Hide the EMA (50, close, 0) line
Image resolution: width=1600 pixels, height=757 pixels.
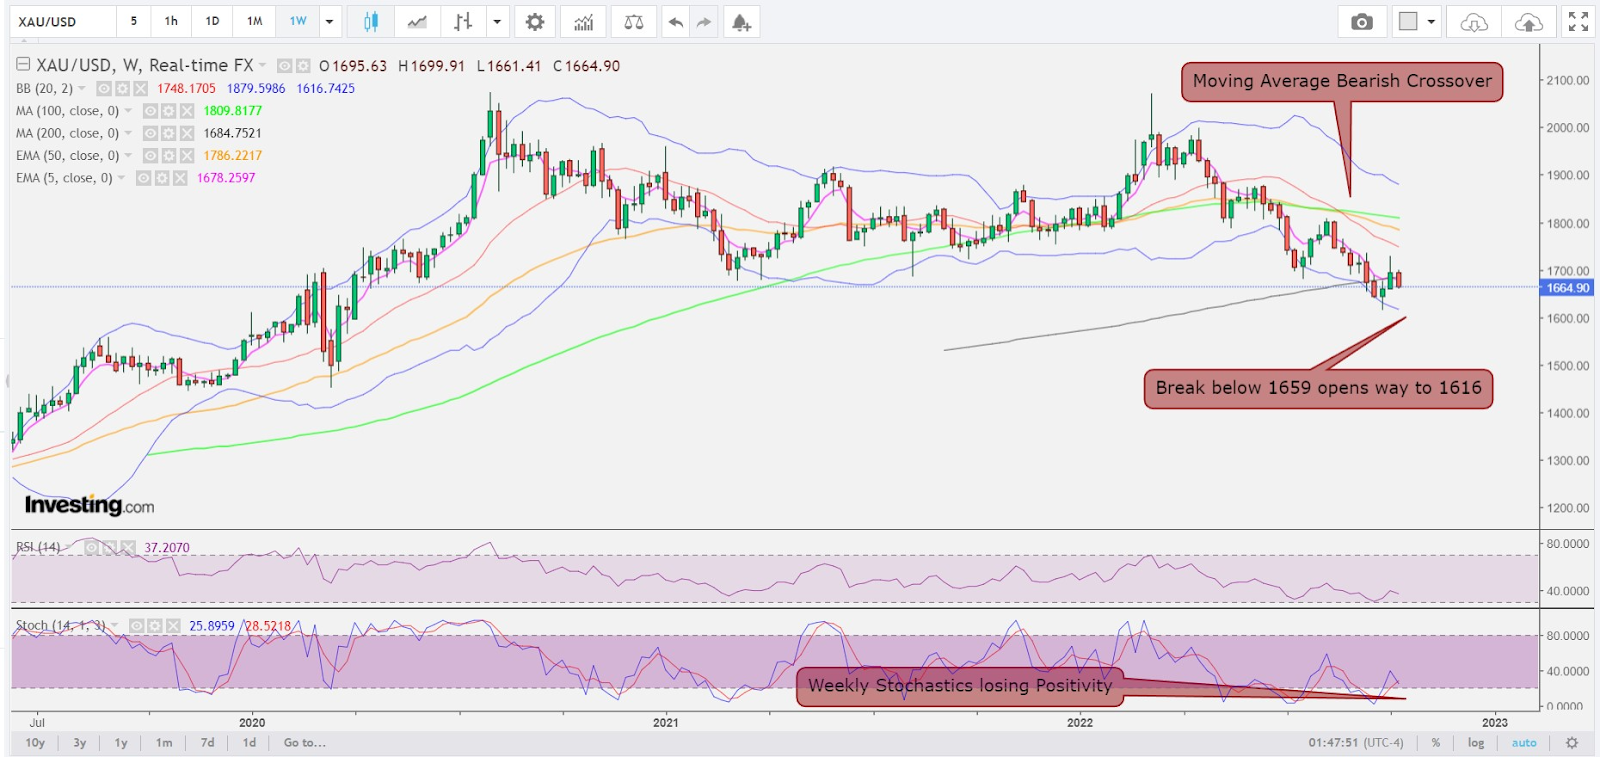(x=150, y=156)
